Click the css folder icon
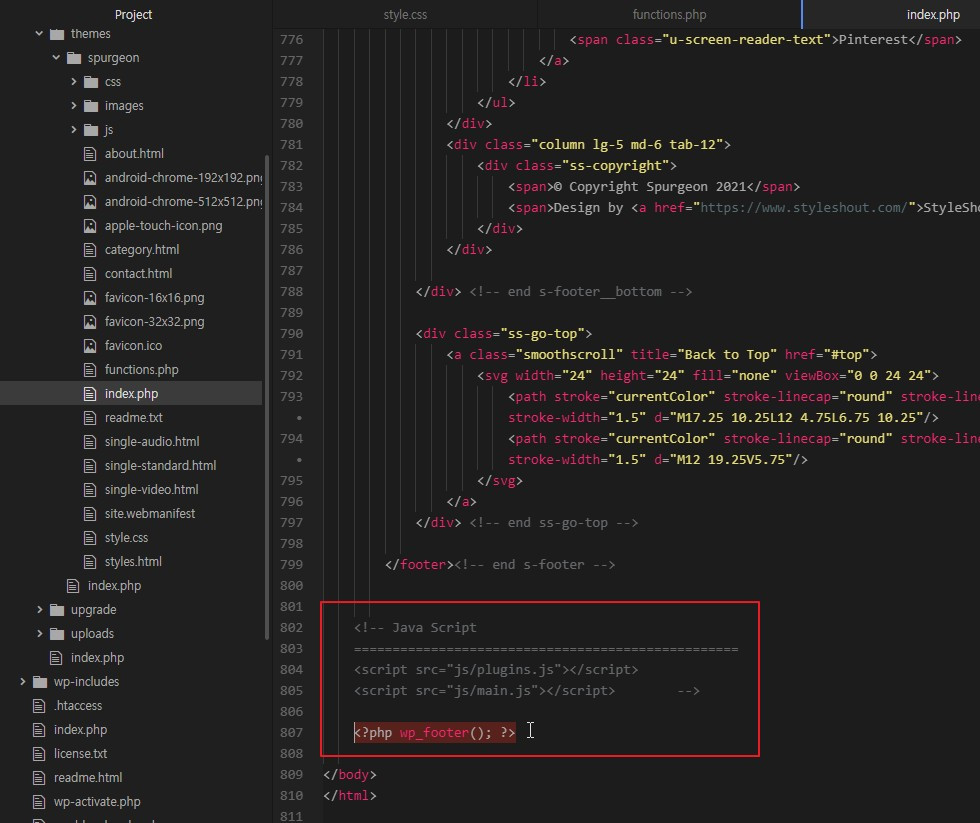 coord(91,82)
